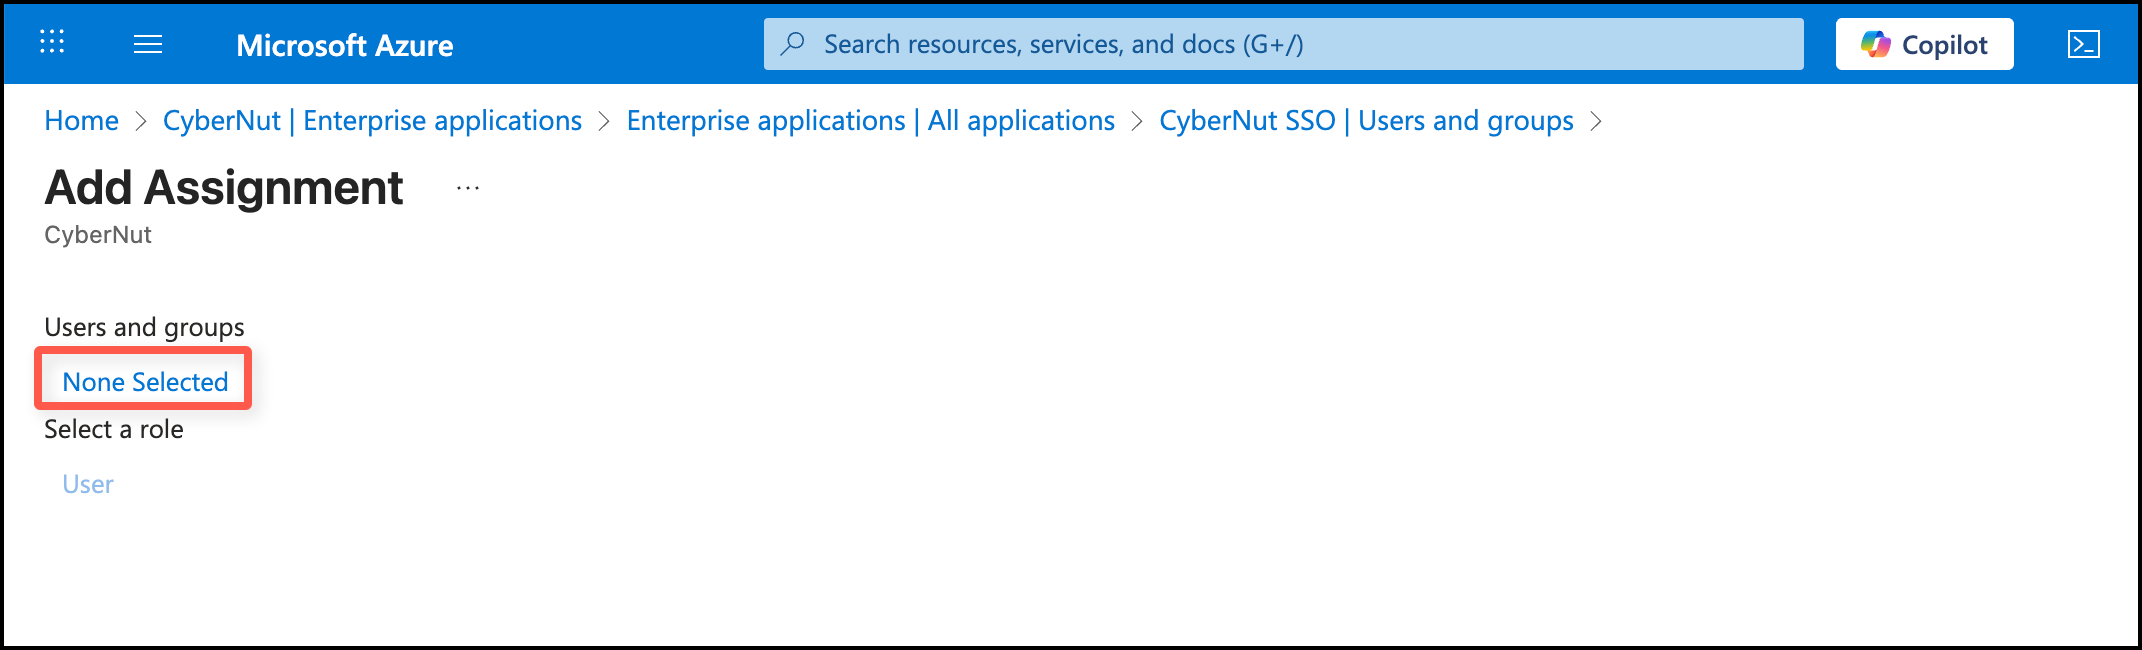Return to CyberNut SSO | Users and groups
This screenshot has width=2142, height=650.
pos(1366,121)
